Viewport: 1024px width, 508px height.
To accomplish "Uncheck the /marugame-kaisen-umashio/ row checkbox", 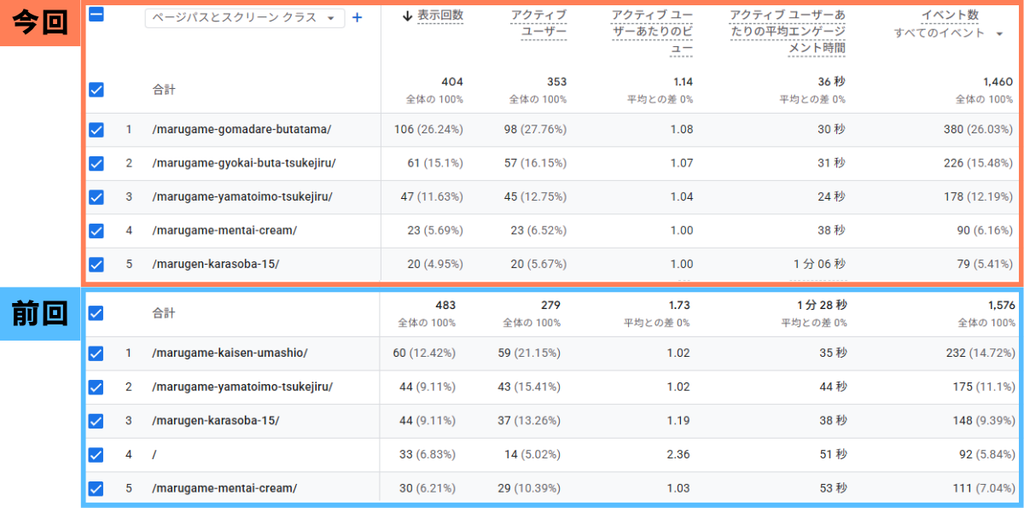I will [96, 353].
